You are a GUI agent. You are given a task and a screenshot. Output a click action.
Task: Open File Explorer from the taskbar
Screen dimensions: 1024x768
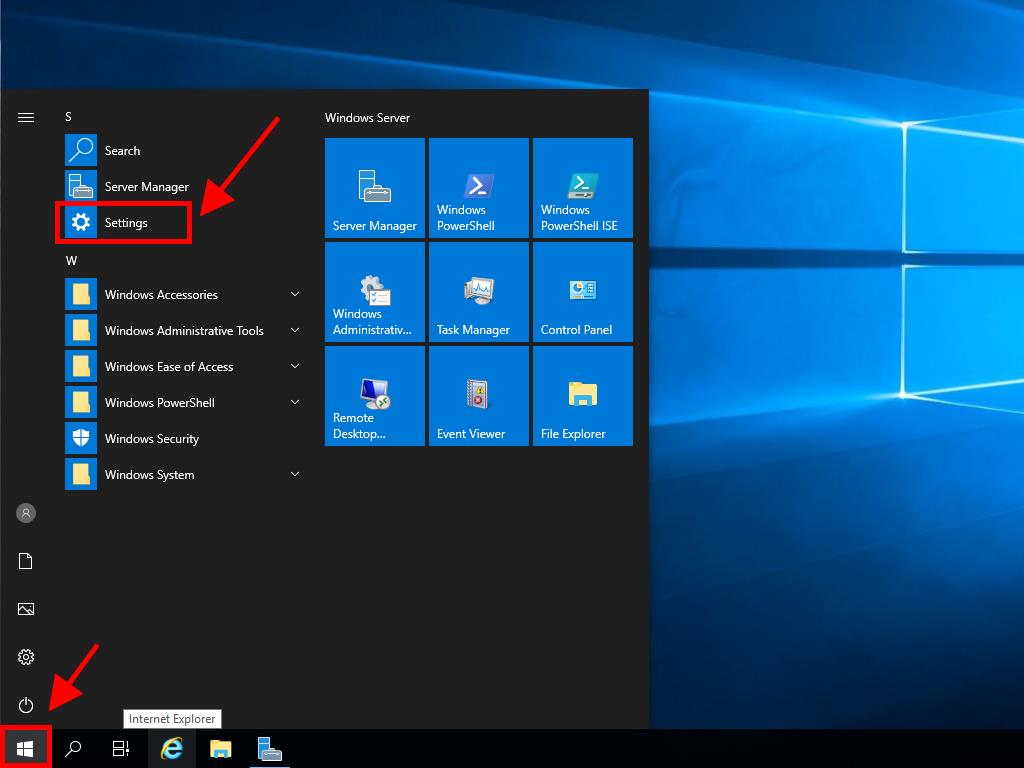click(x=221, y=748)
